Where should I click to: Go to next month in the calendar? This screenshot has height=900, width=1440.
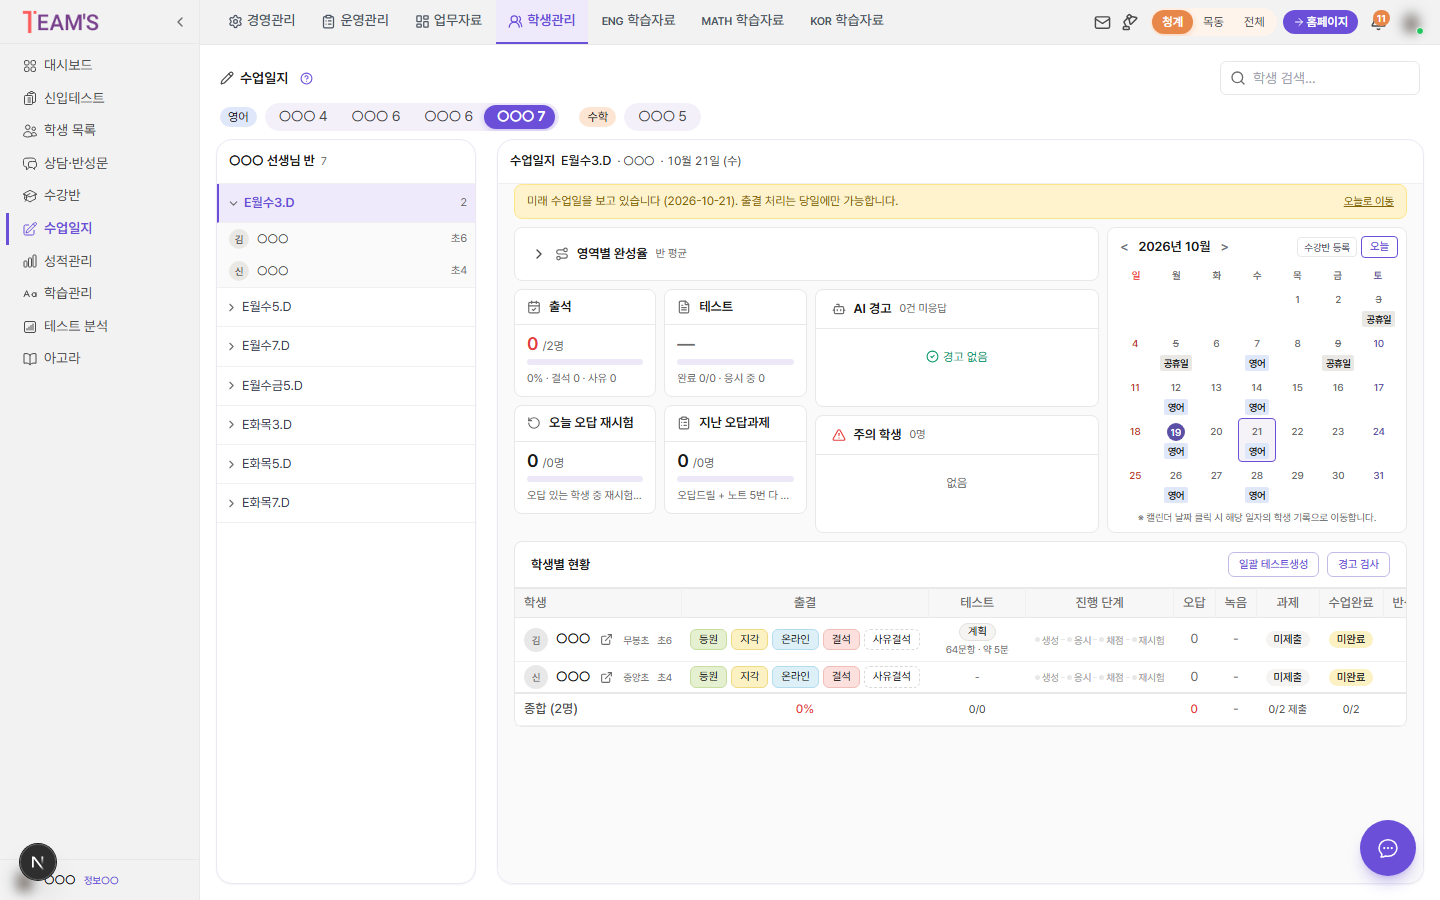[1224, 247]
